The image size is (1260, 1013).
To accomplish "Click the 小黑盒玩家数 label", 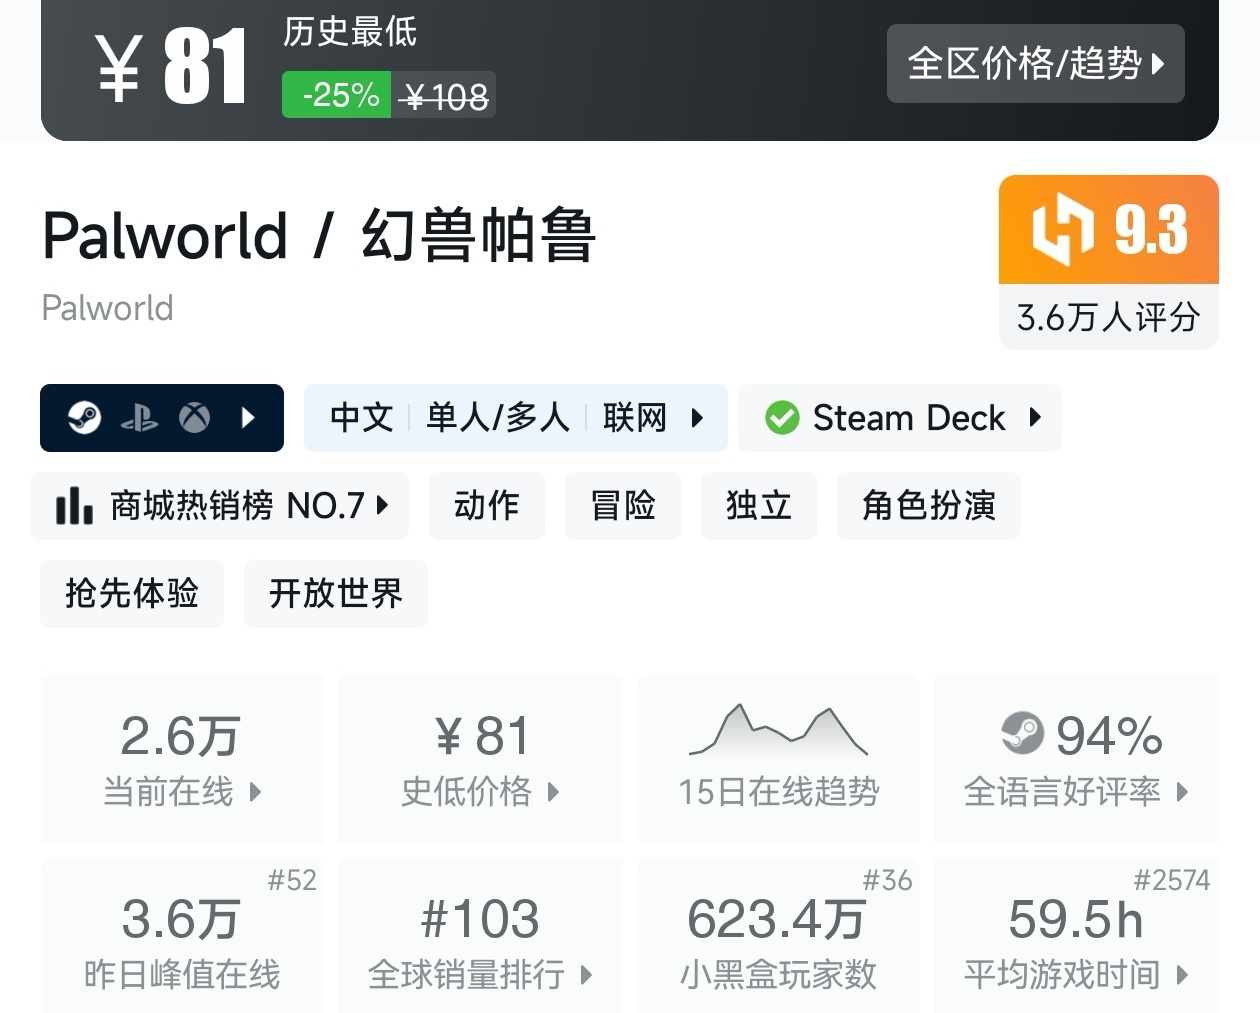I will (778, 974).
